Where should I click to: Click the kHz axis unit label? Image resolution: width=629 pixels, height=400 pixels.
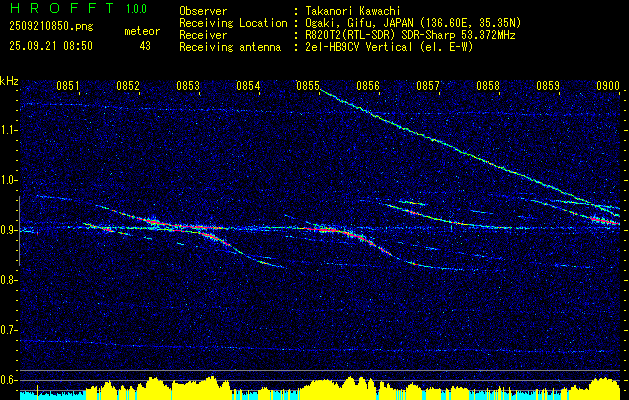click(9, 81)
